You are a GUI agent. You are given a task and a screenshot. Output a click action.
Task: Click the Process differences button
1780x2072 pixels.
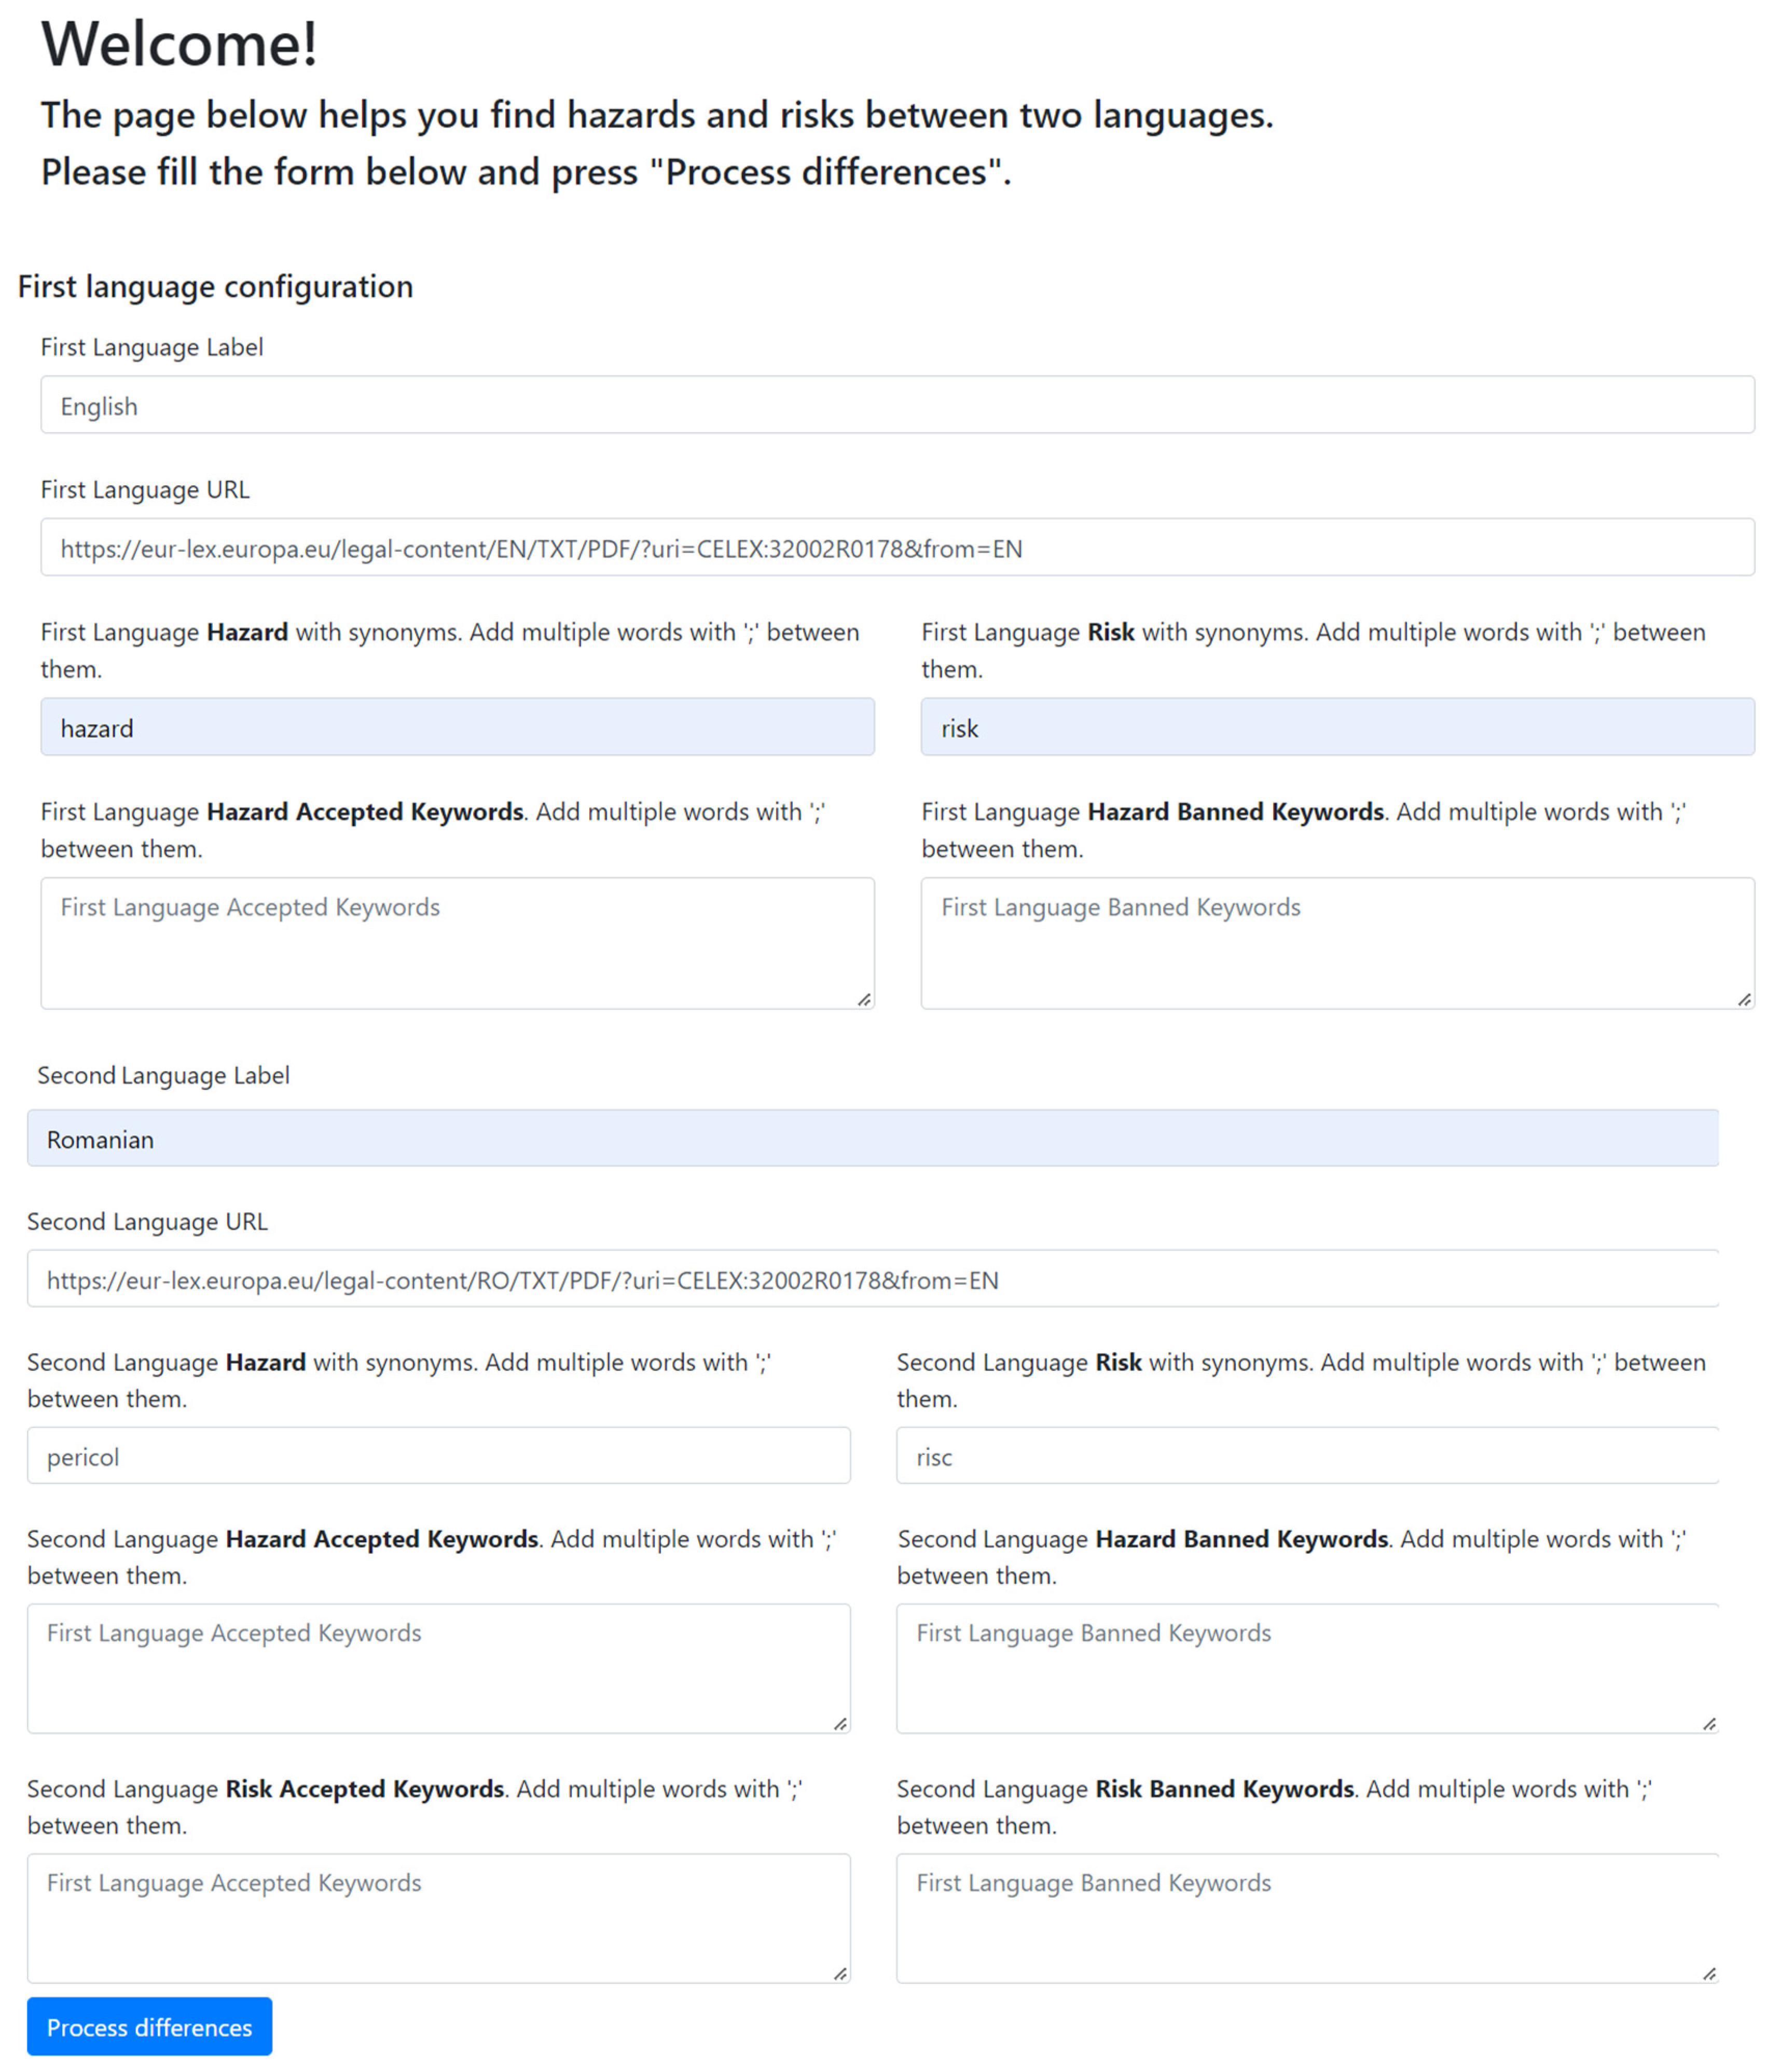pos(149,2026)
